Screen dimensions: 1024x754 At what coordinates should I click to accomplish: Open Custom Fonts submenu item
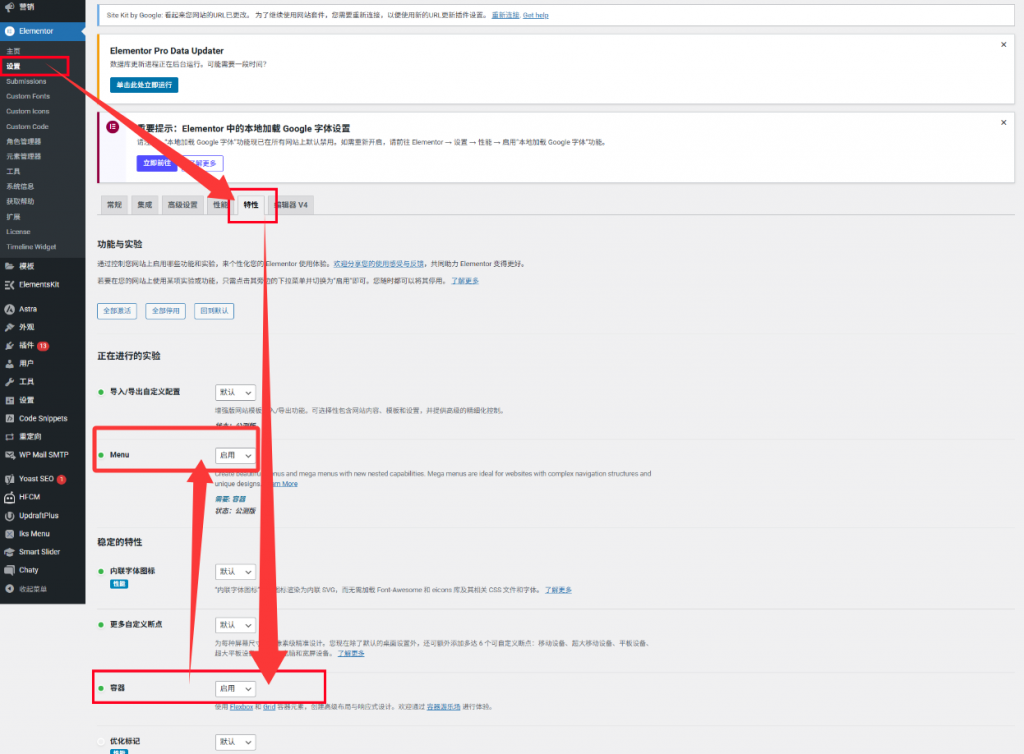pos(28,96)
